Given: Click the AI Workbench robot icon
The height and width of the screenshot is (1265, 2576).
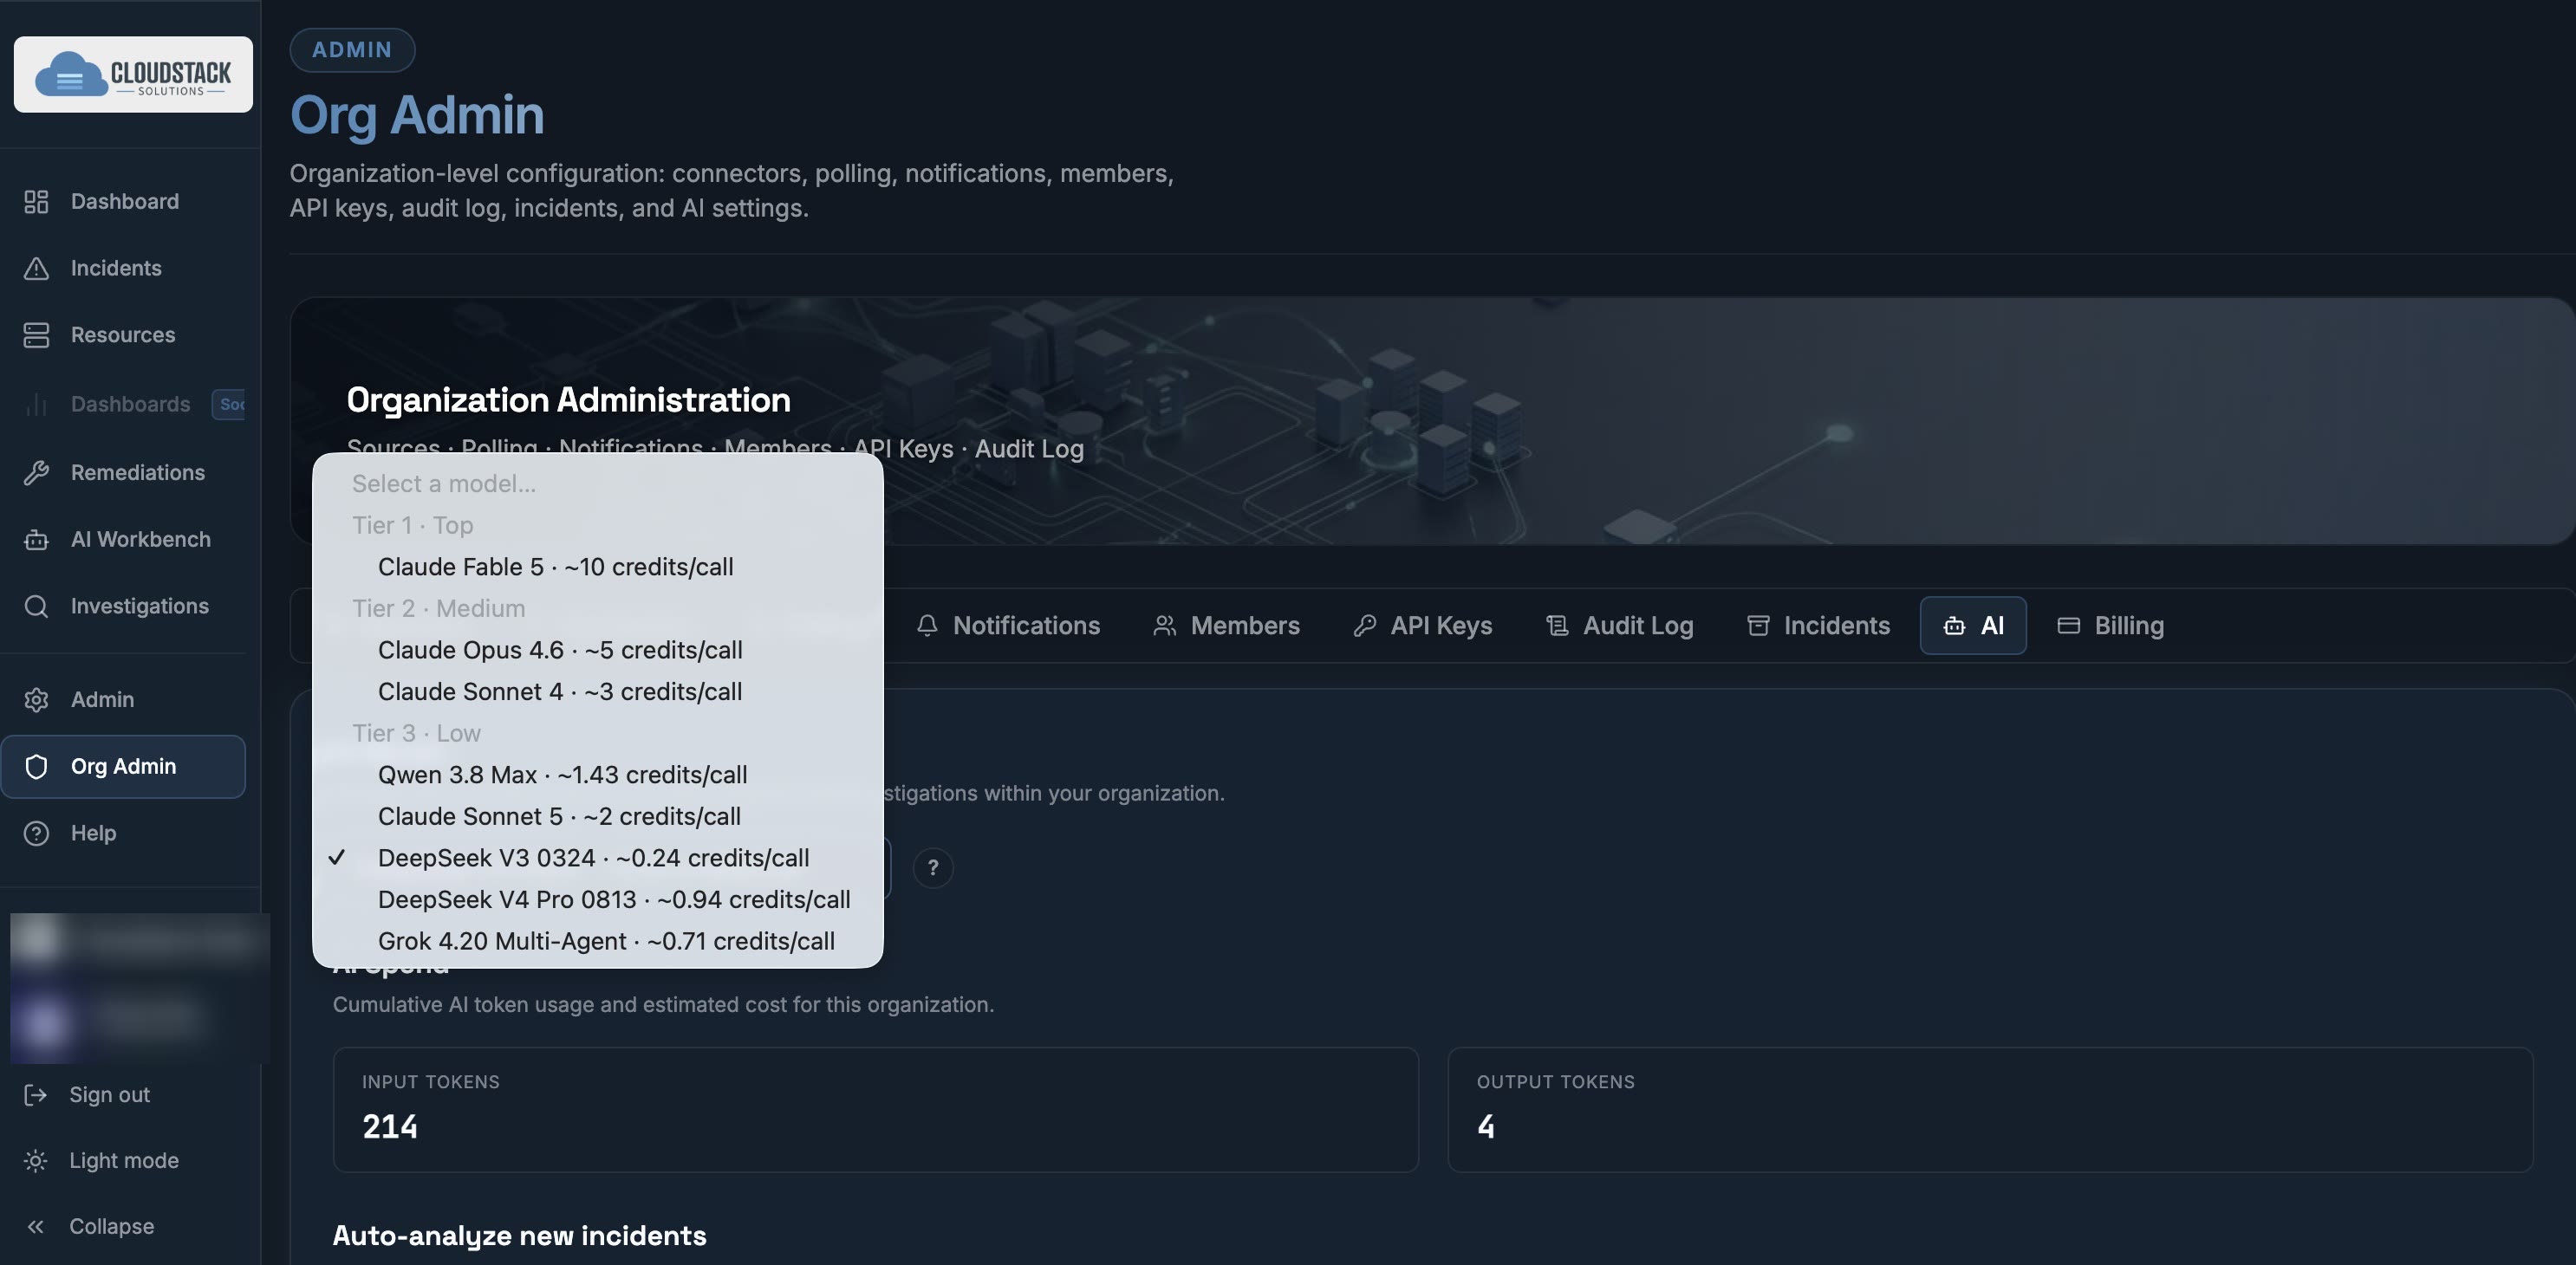Looking at the screenshot, I should [36, 540].
